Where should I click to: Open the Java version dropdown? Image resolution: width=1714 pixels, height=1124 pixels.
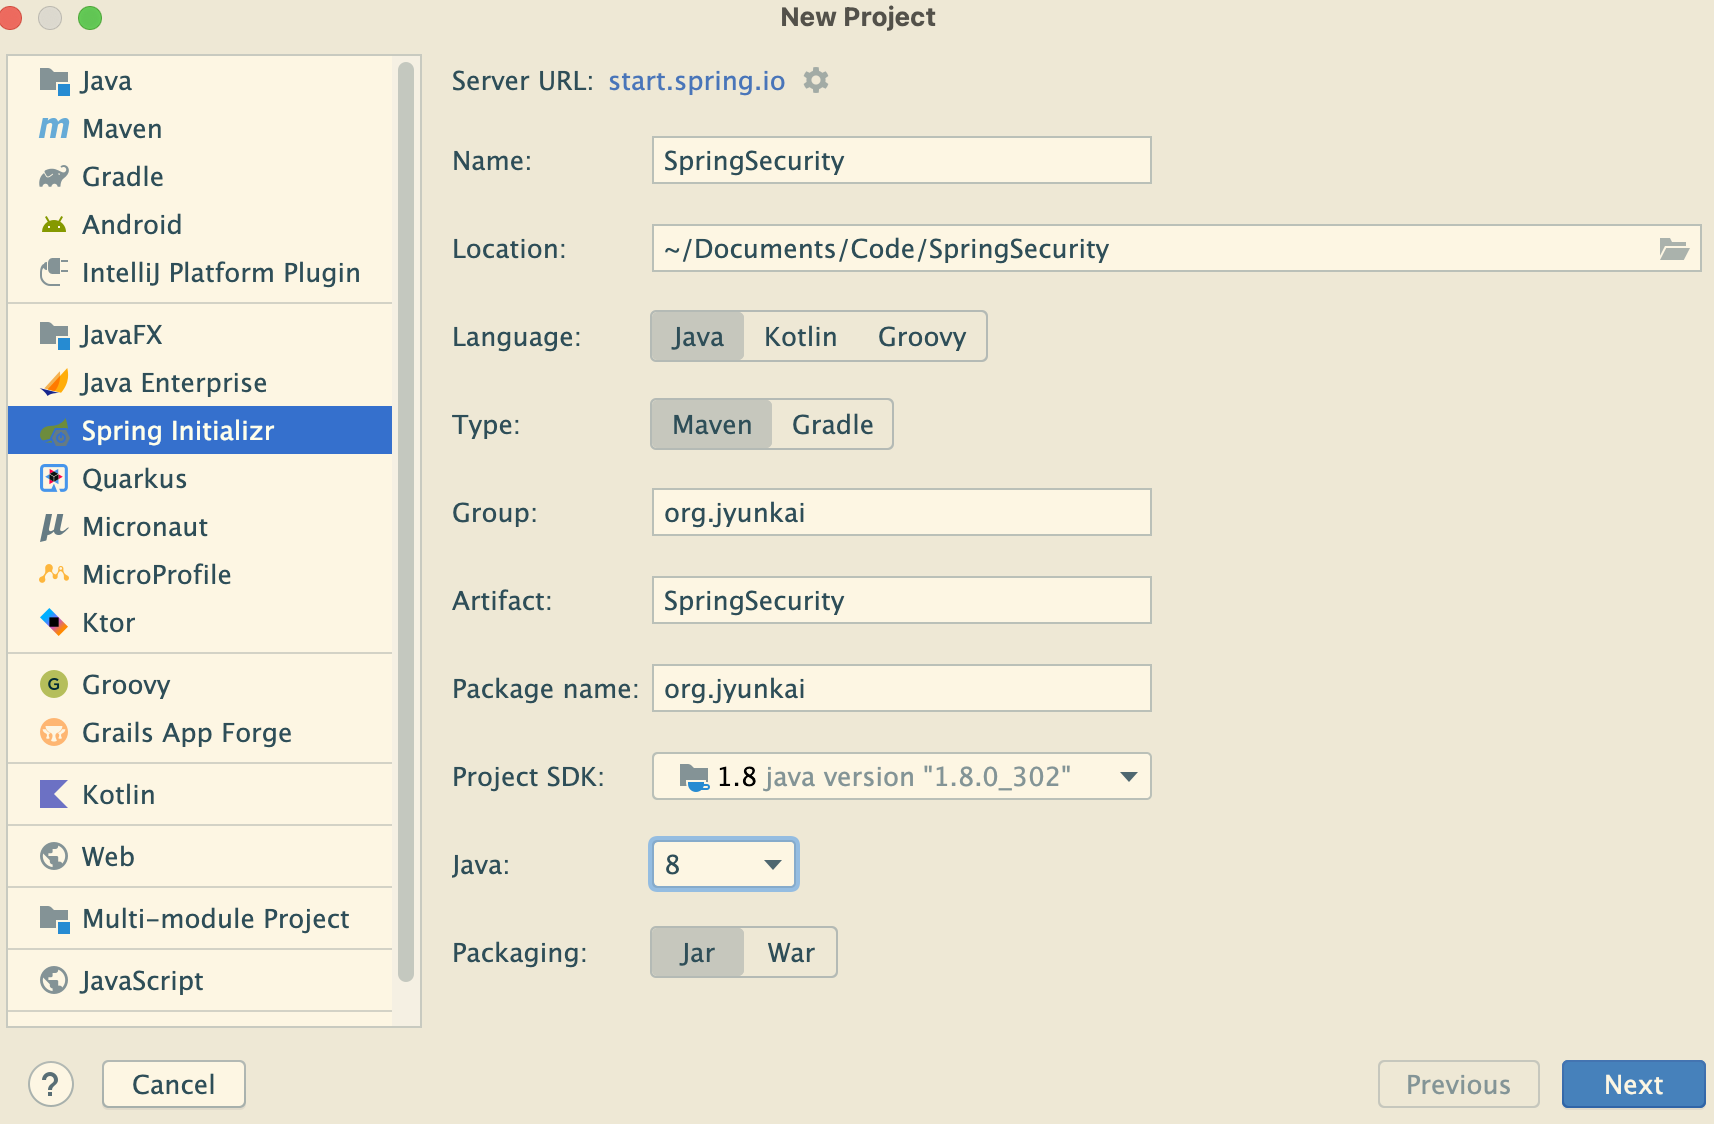724,864
